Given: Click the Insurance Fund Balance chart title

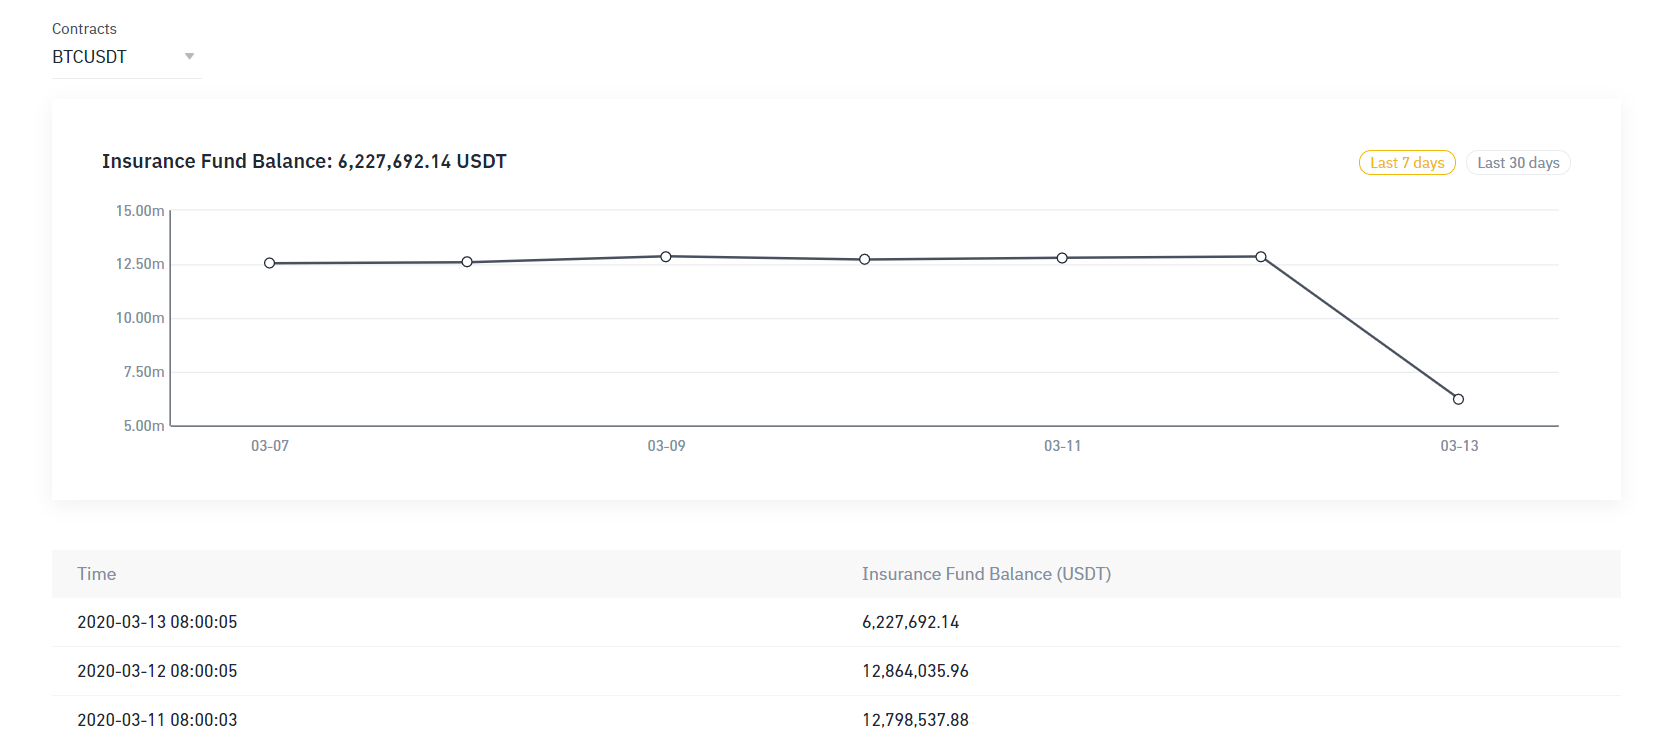Looking at the screenshot, I should tap(304, 161).
